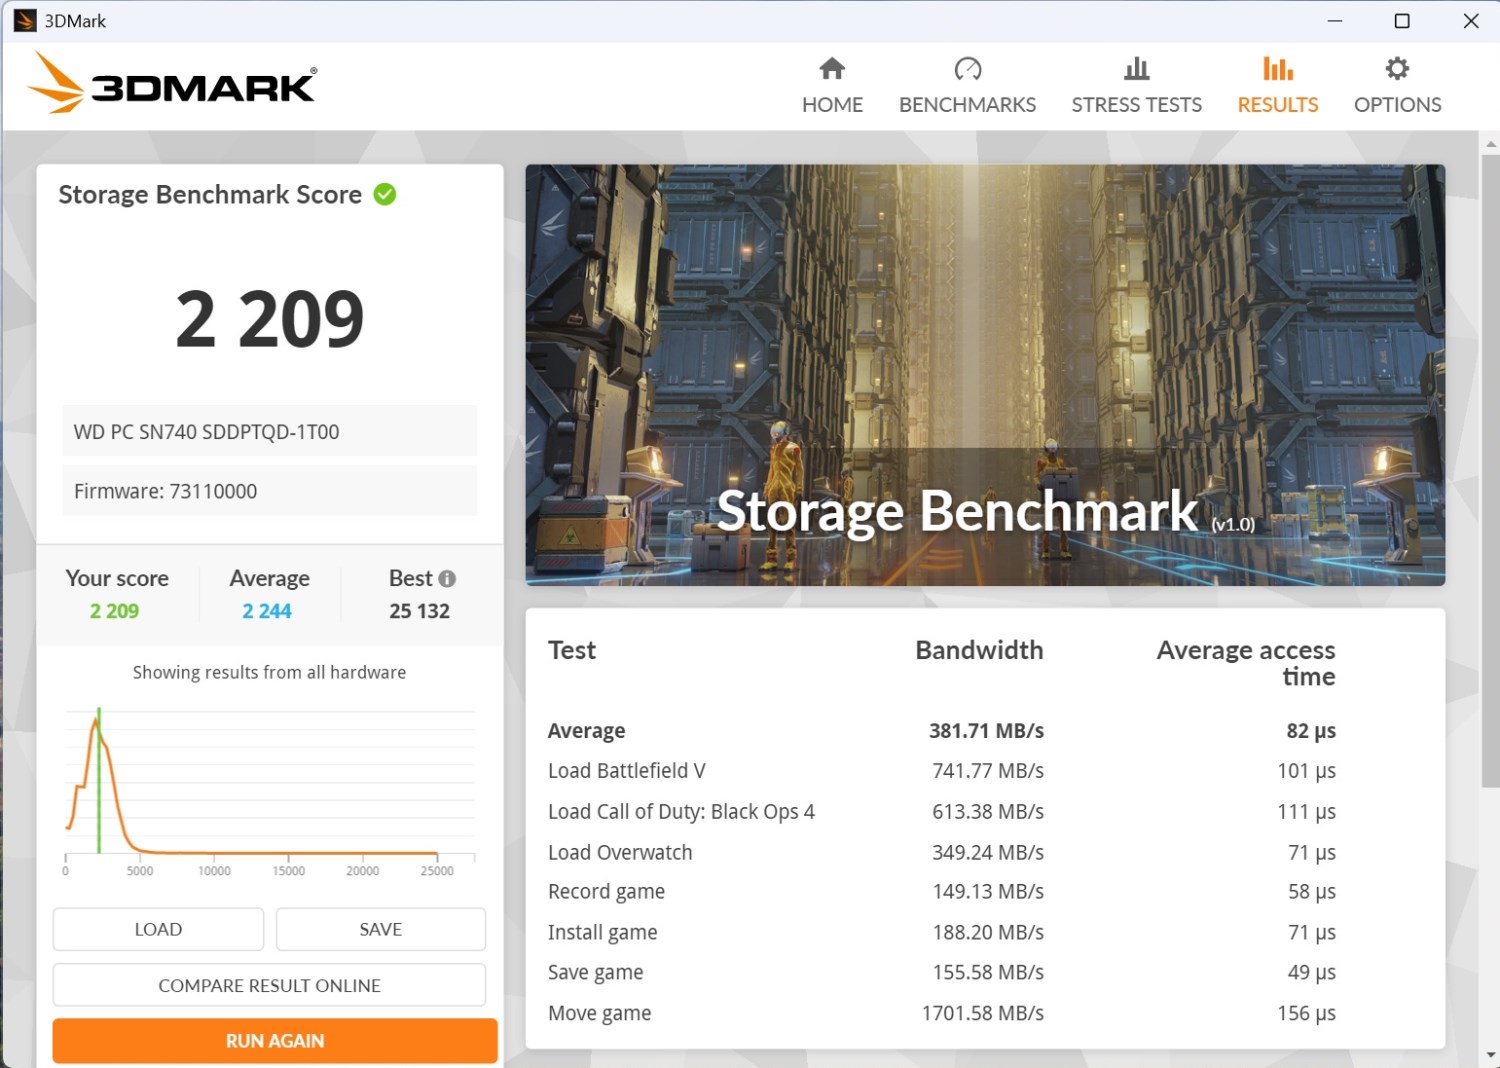The image size is (1500, 1068).
Task: Click the WD PC SN740 SDDPTQD-1T00 device name
Action: pyautogui.click(x=270, y=431)
